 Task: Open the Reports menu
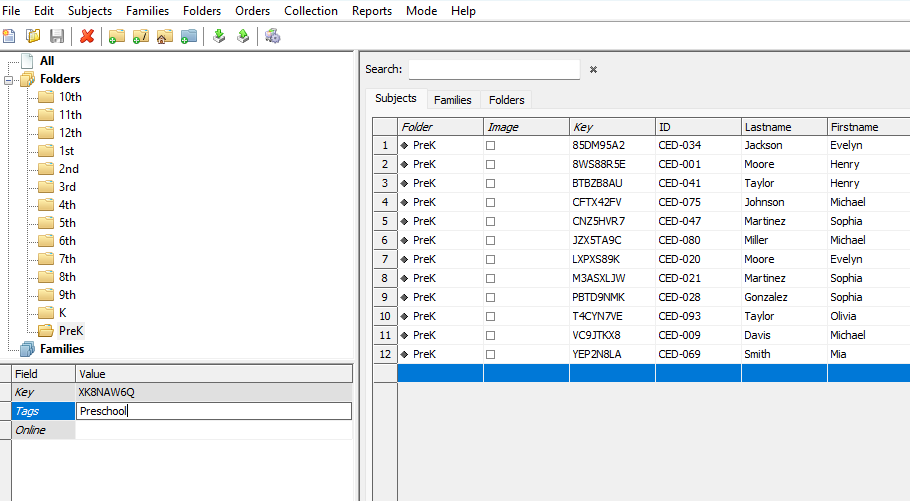(371, 11)
